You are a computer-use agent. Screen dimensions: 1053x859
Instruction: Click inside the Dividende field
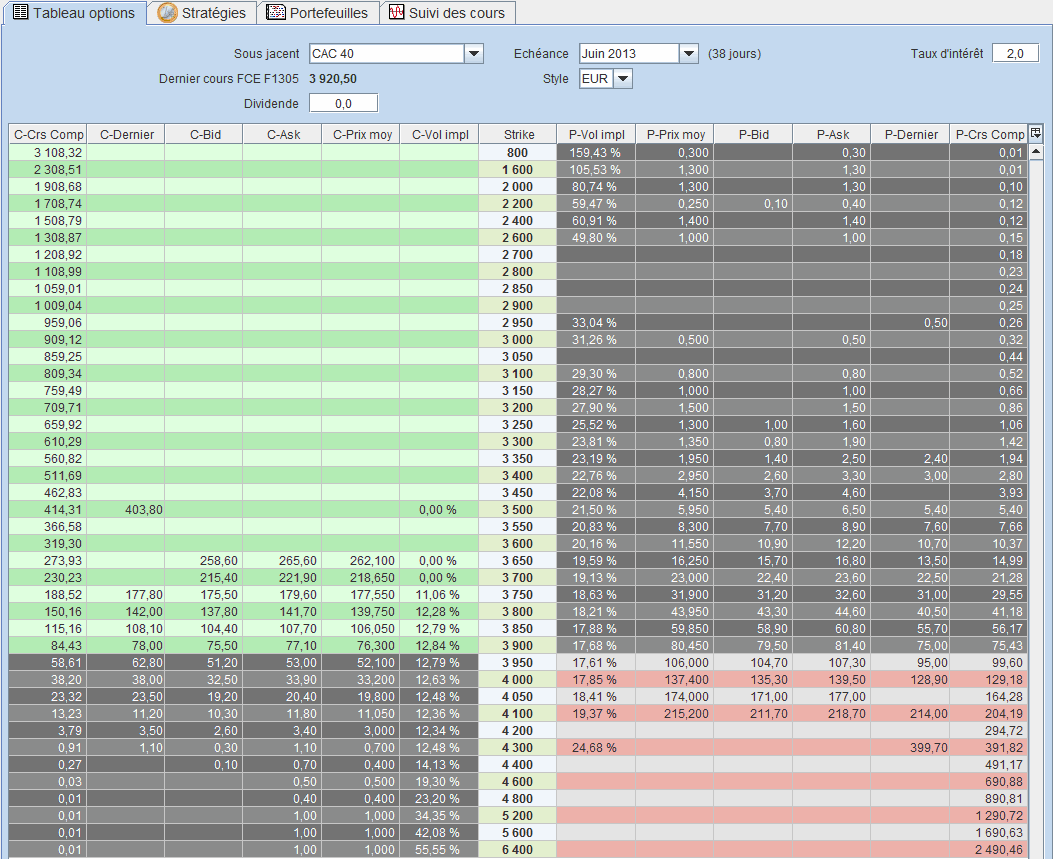[x=344, y=102]
